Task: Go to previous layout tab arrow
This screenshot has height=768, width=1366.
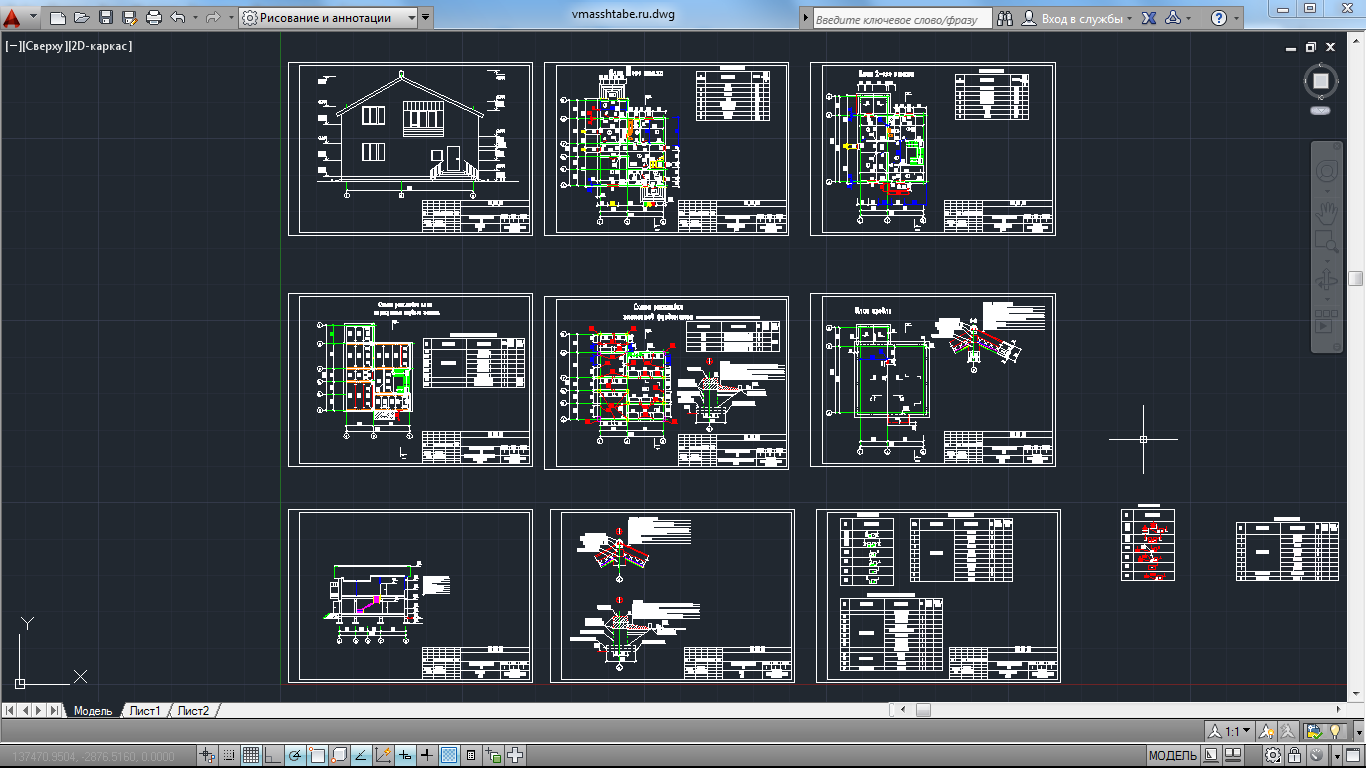Action: (26, 711)
